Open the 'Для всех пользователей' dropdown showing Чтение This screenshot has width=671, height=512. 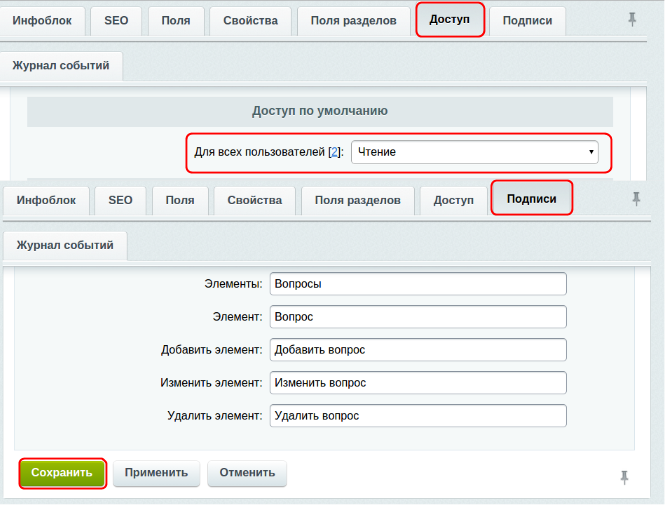[475, 152]
